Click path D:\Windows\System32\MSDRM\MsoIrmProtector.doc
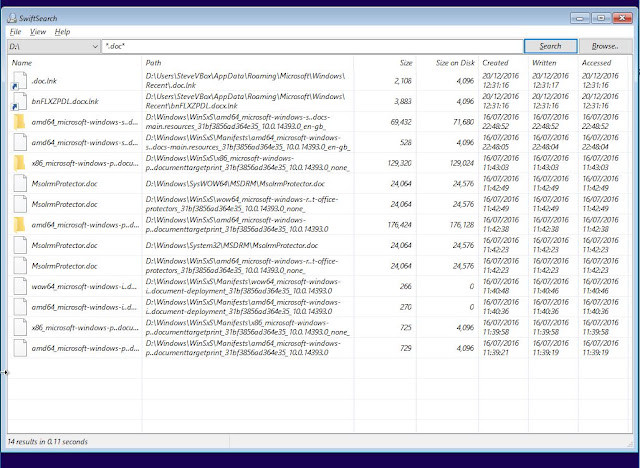This screenshot has width=640, height=468. (x=232, y=245)
